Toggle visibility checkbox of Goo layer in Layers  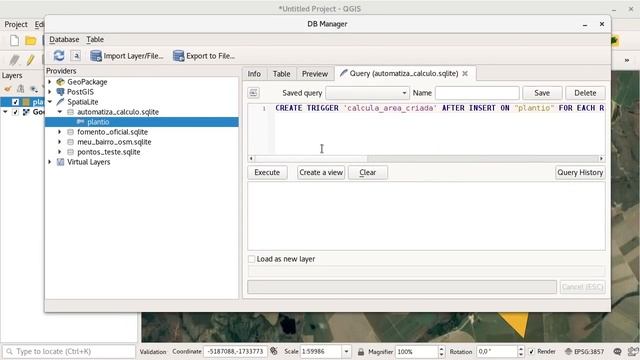pyautogui.click(x=16, y=112)
